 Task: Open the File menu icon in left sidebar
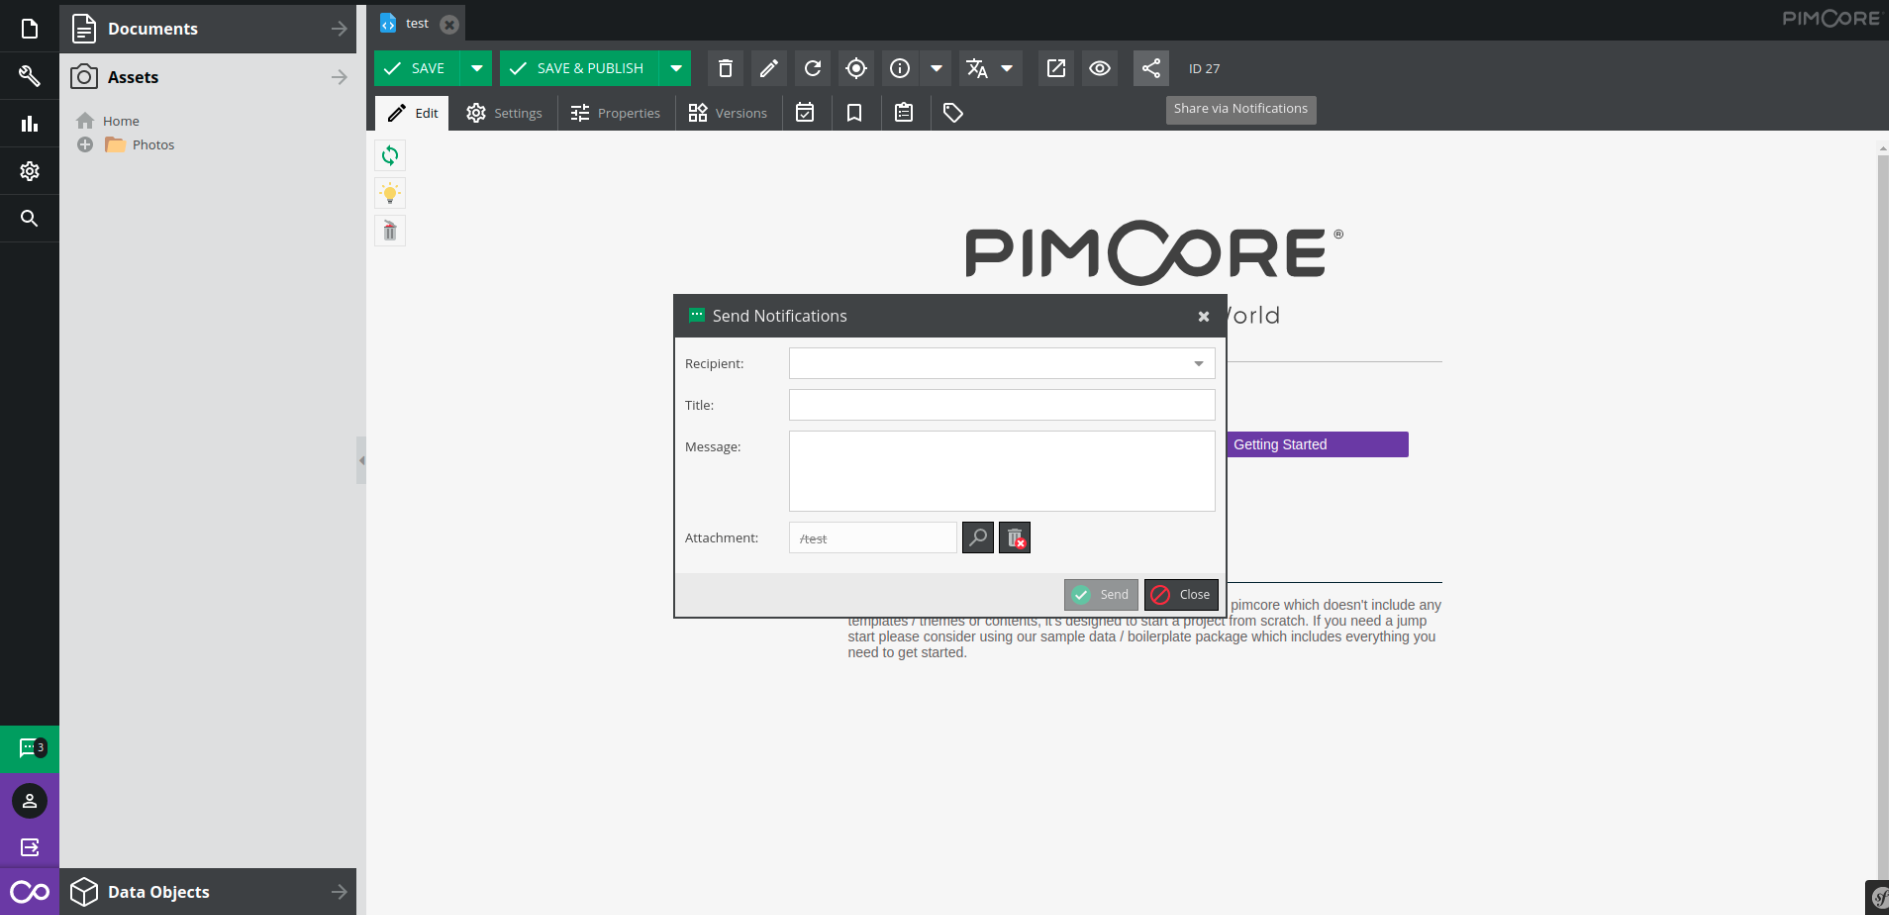[x=29, y=28]
